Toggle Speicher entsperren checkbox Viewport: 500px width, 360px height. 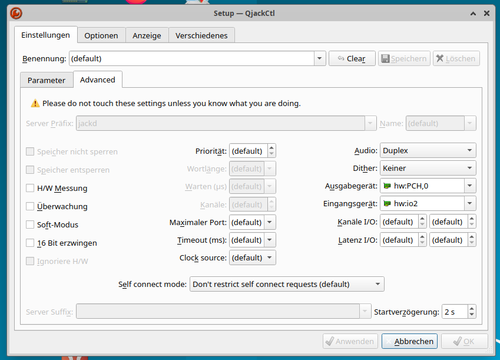(x=30, y=170)
